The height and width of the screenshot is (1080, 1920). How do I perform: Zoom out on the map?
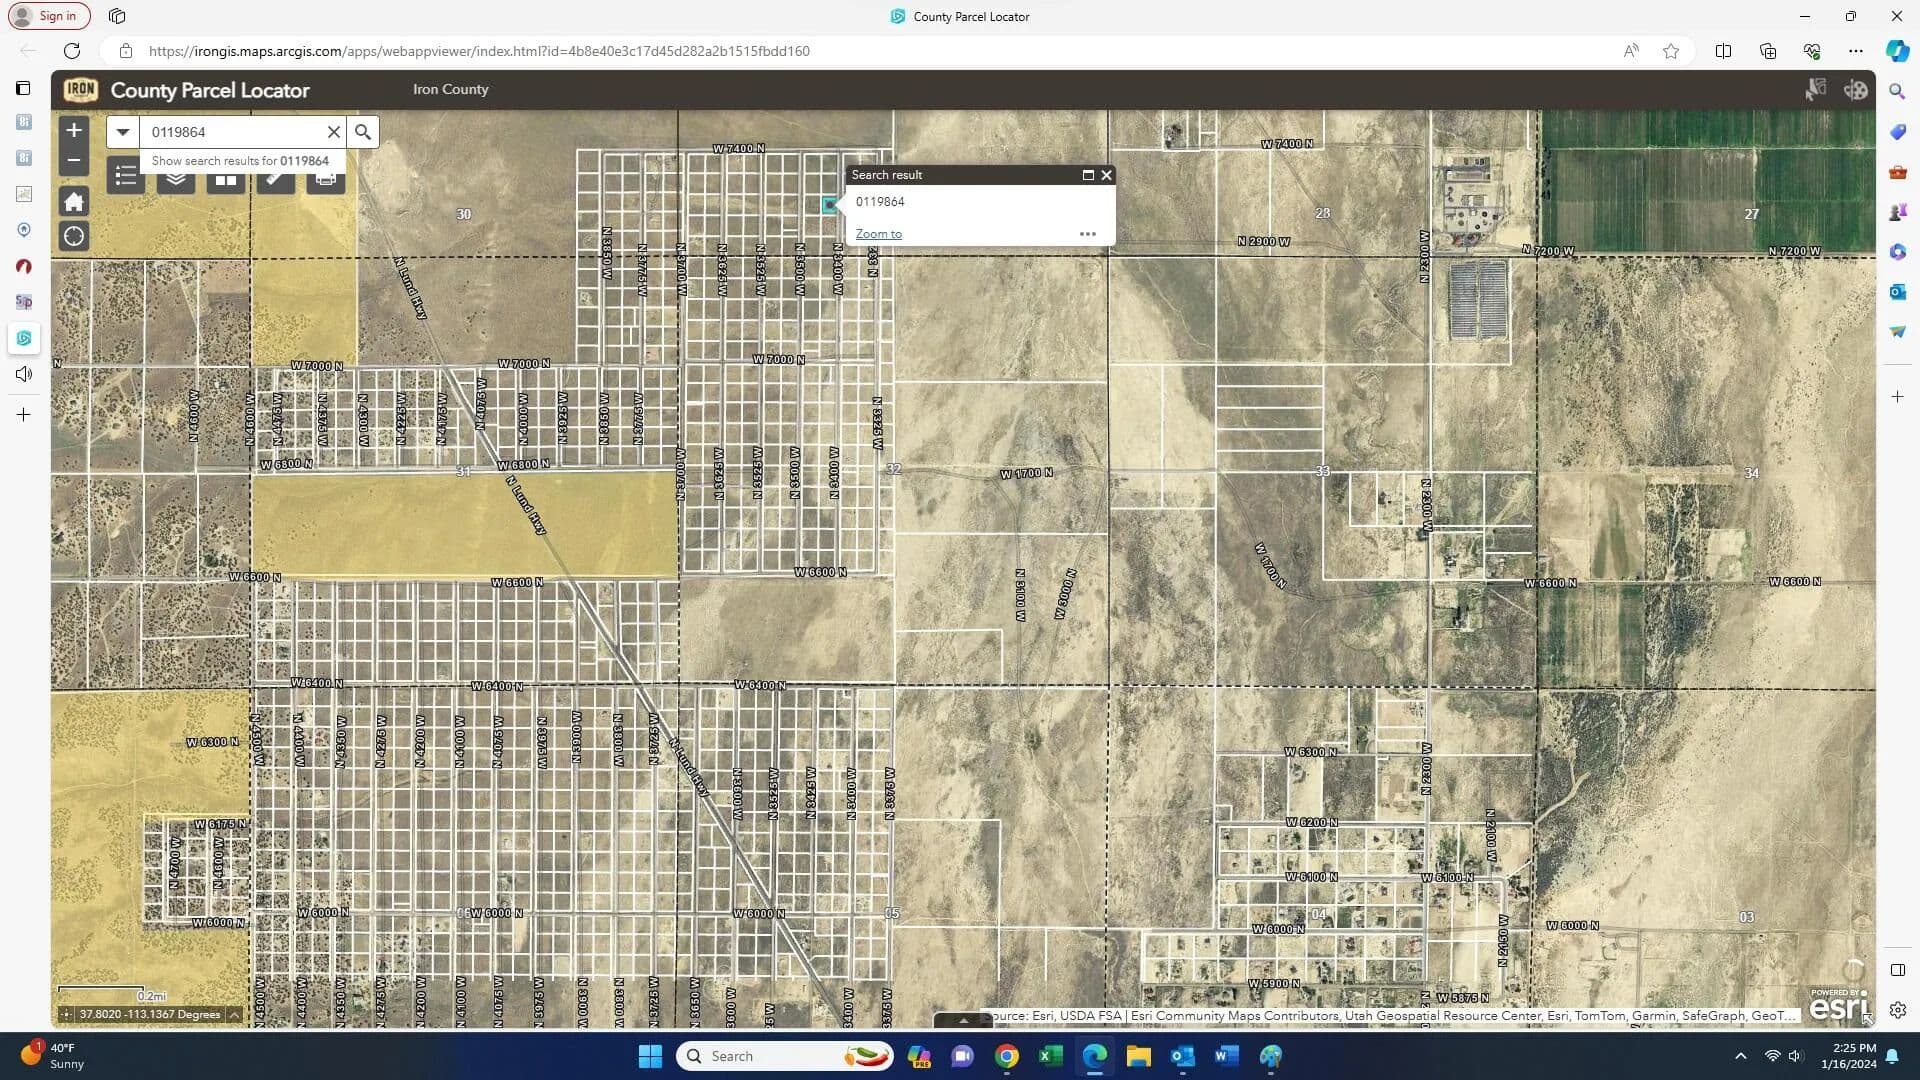(x=74, y=160)
